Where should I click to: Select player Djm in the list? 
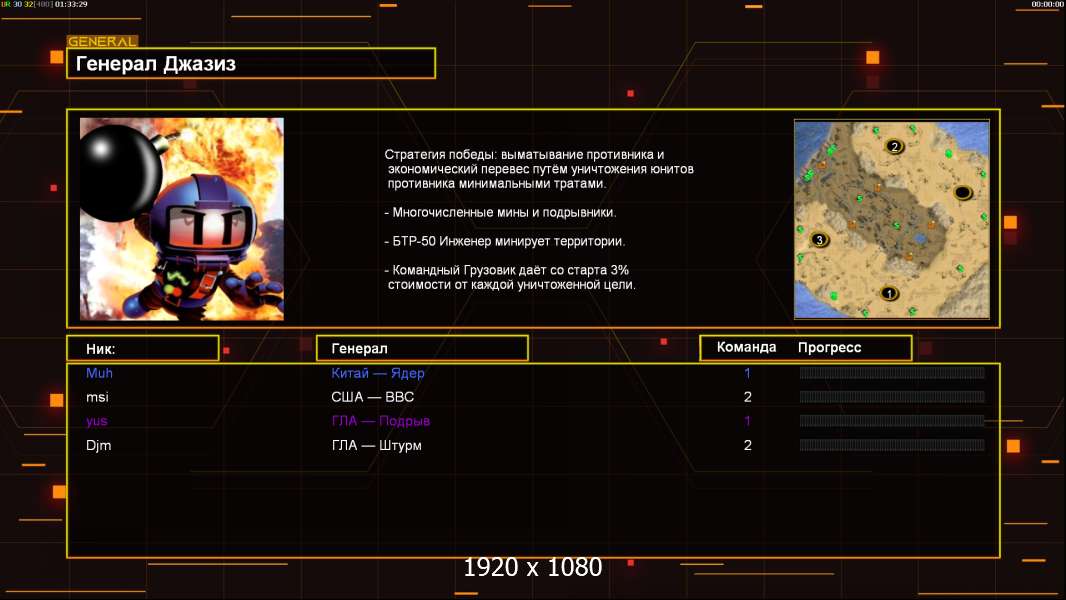point(99,445)
